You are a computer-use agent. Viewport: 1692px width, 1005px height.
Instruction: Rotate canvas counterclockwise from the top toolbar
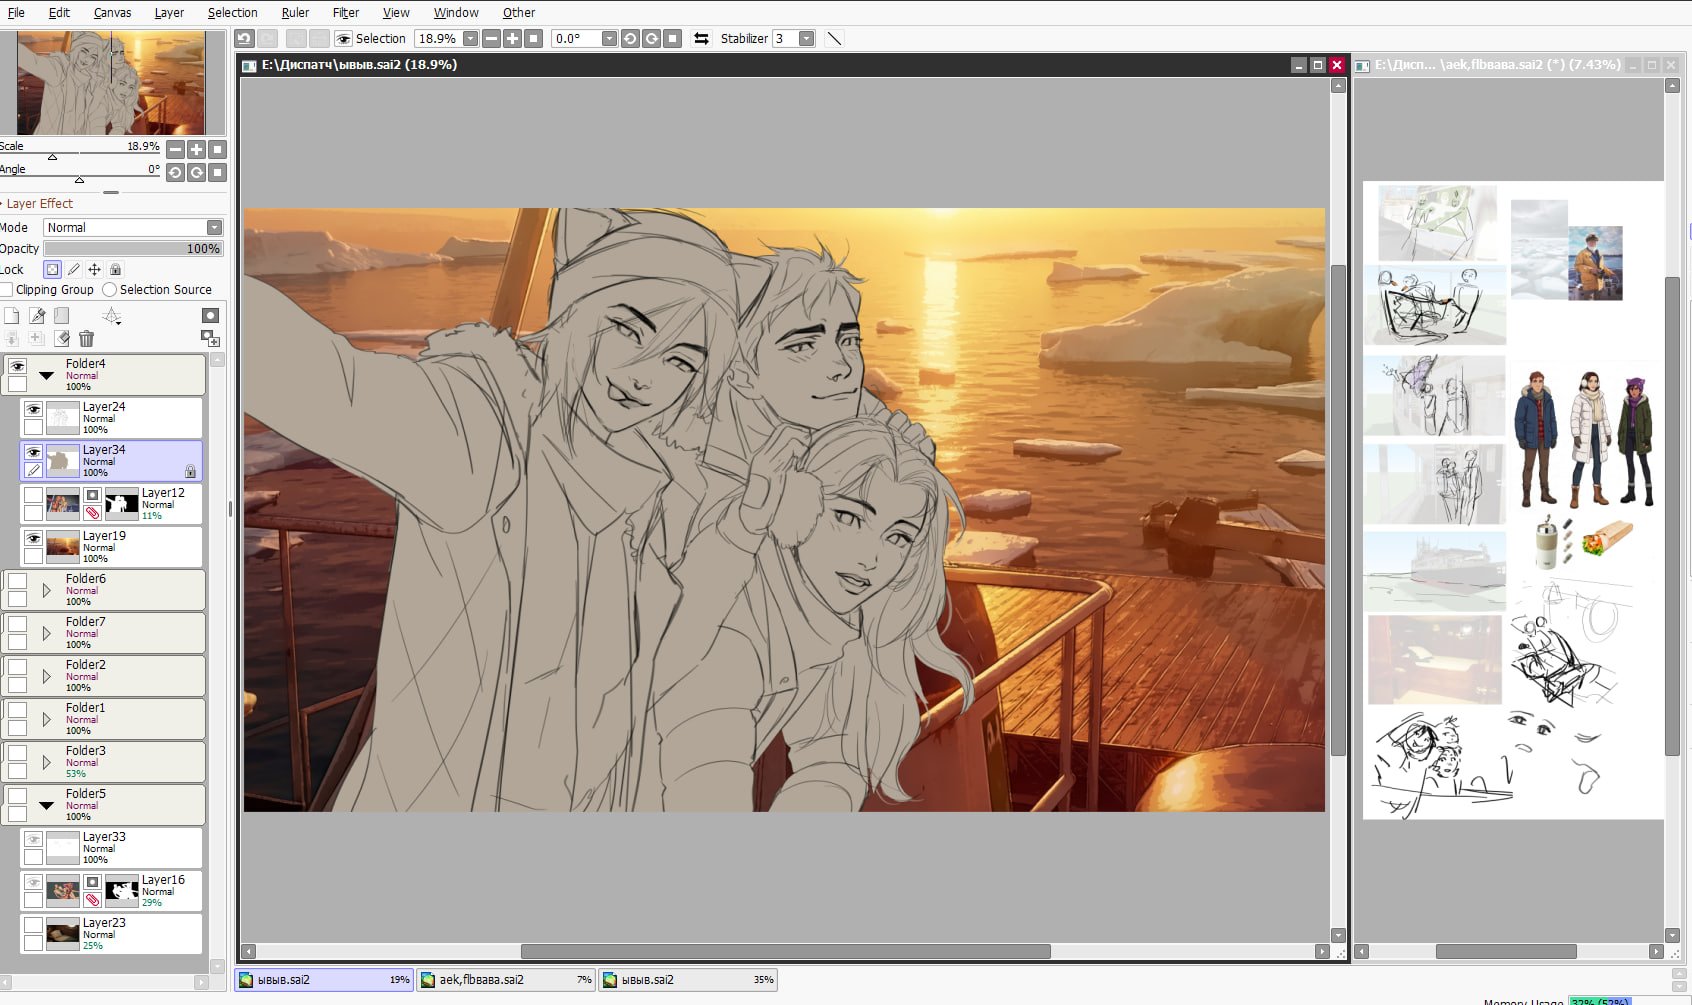pyautogui.click(x=630, y=39)
